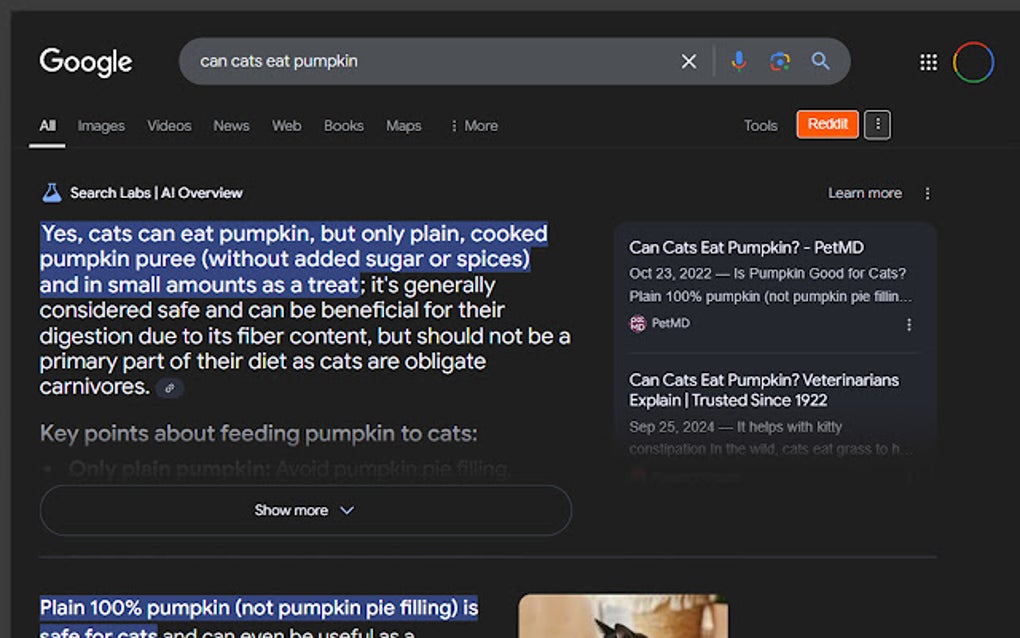This screenshot has height=638, width=1020.
Task: Open your Google account profile avatar
Action: coord(973,61)
